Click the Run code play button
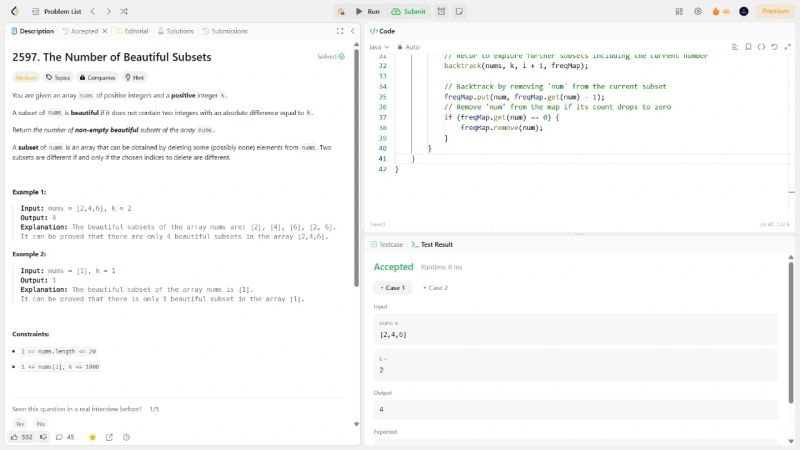Image resolution: width=800 pixels, height=450 pixels. 367,11
